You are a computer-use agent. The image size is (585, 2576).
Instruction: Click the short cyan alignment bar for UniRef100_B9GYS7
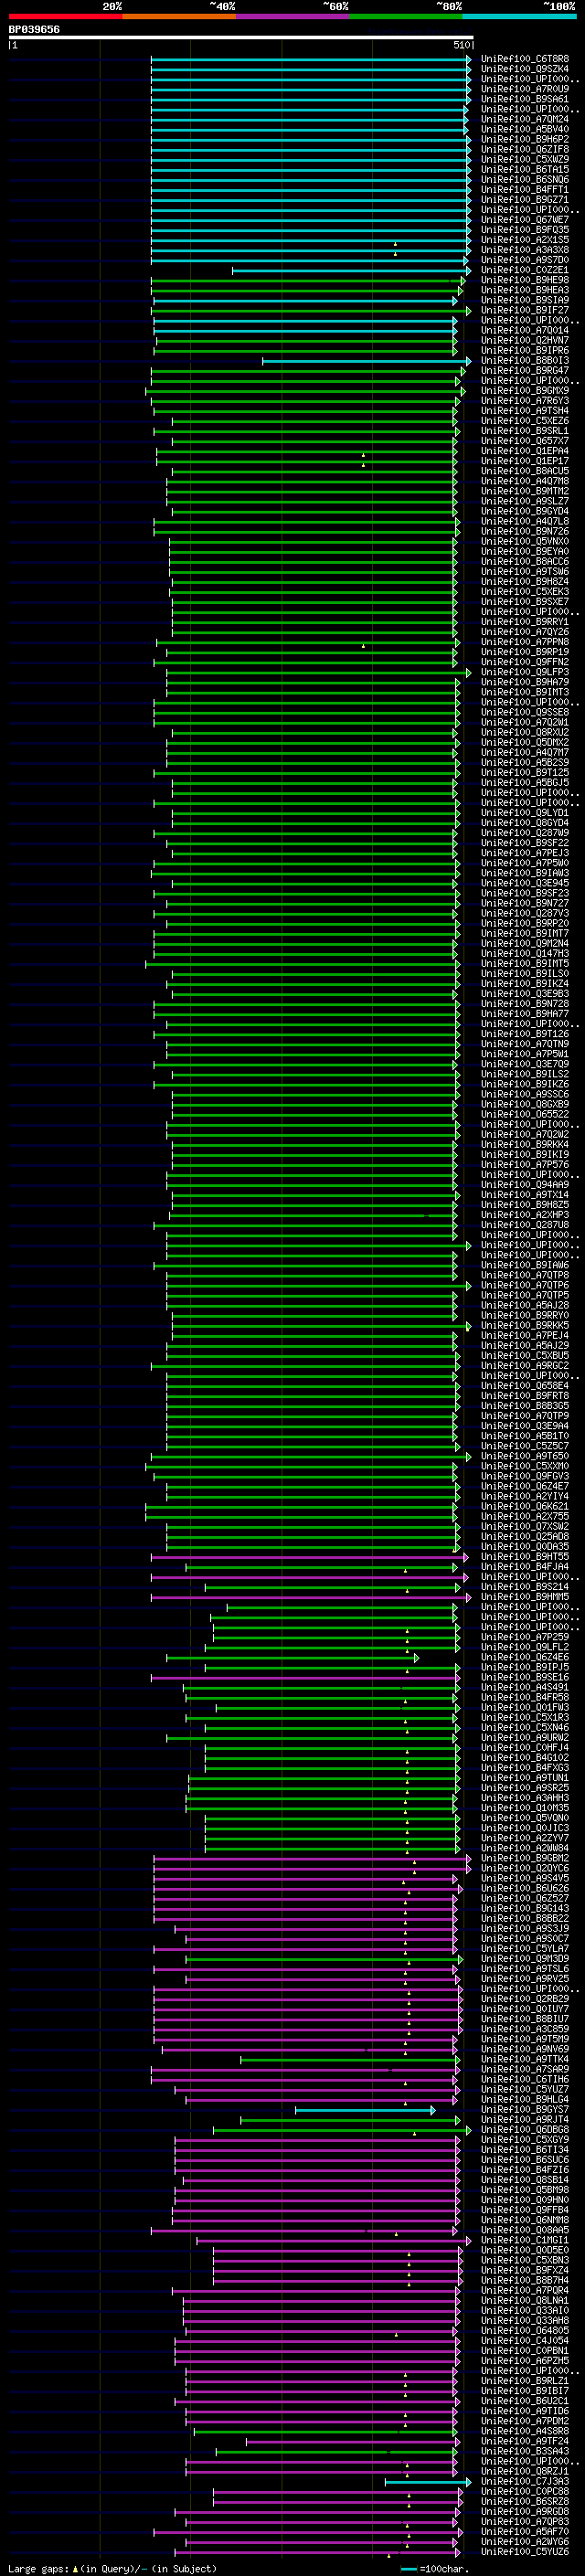pyautogui.click(x=365, y=2110)
